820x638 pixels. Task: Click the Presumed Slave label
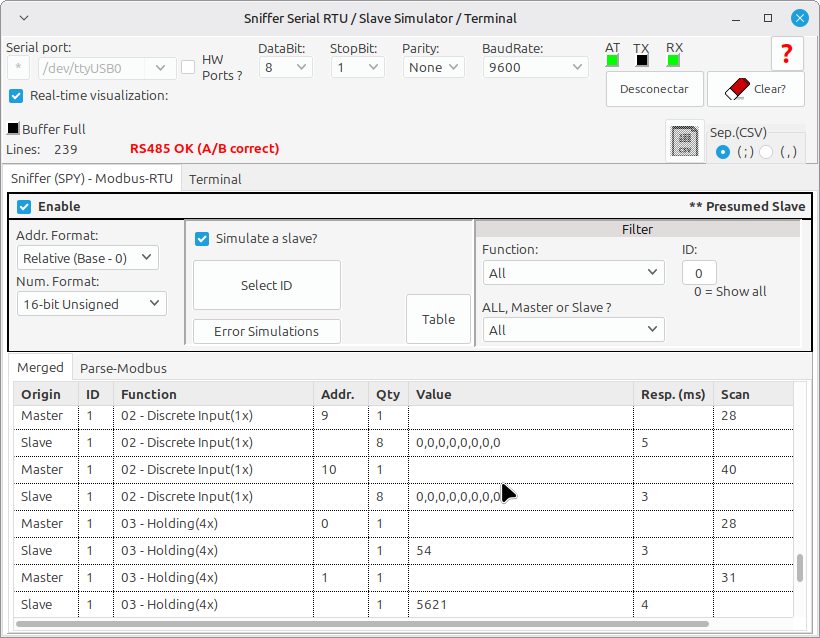pyautogui.click(x=747, y=207)
